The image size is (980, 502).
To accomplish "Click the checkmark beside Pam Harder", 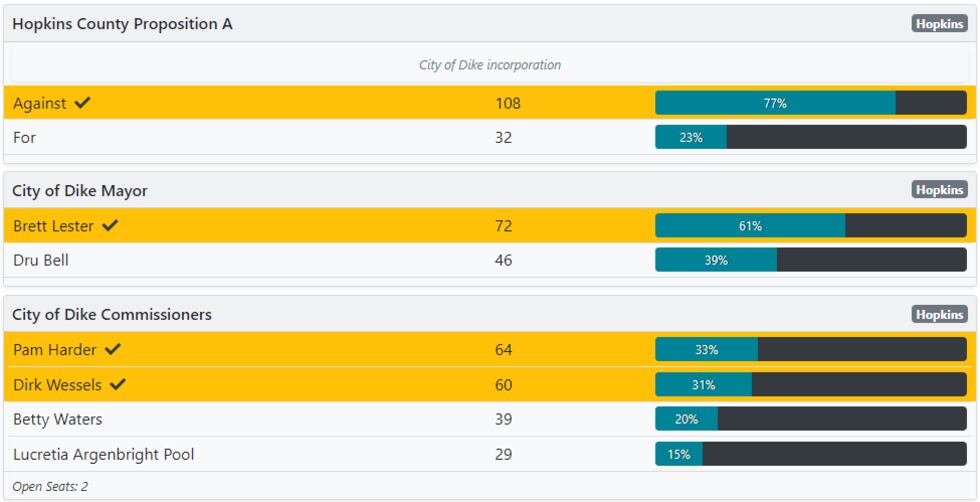I will [112, 349].
